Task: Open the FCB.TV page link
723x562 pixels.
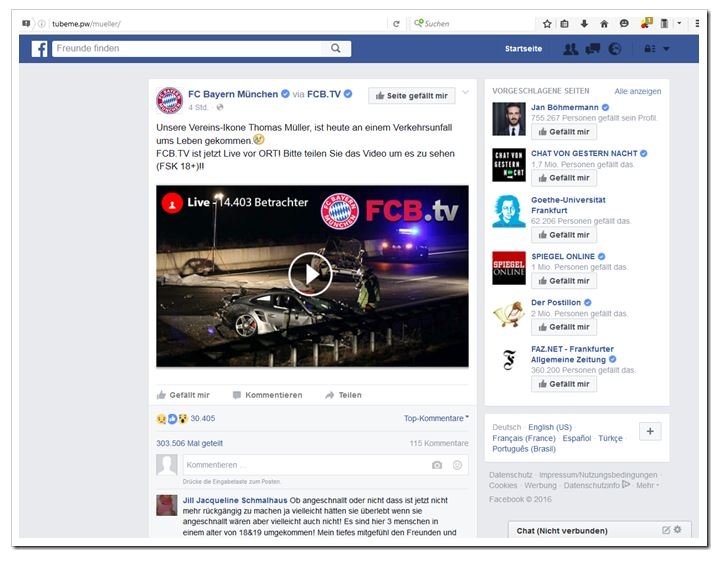Action: (x=324, y=94)
